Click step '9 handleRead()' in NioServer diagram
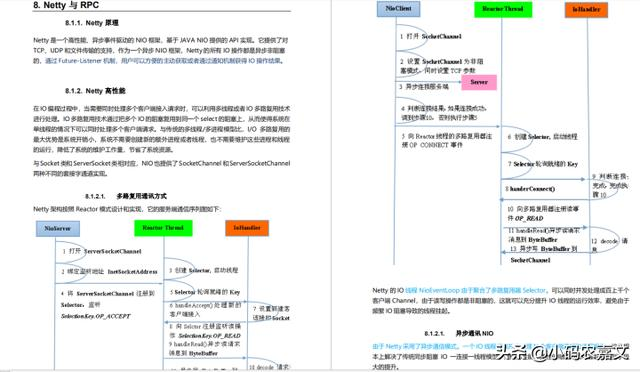This screenshot has height=372, width=640. click(204, 349)
